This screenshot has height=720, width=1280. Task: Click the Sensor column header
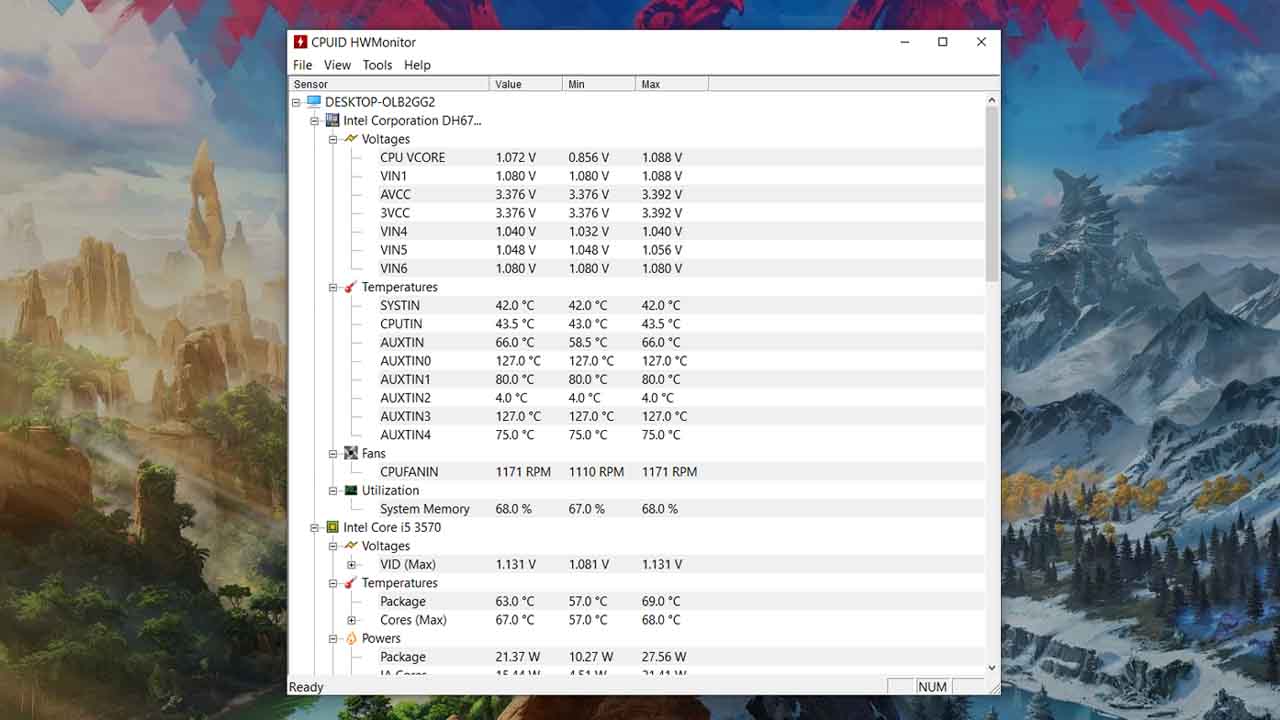[310, 84]
